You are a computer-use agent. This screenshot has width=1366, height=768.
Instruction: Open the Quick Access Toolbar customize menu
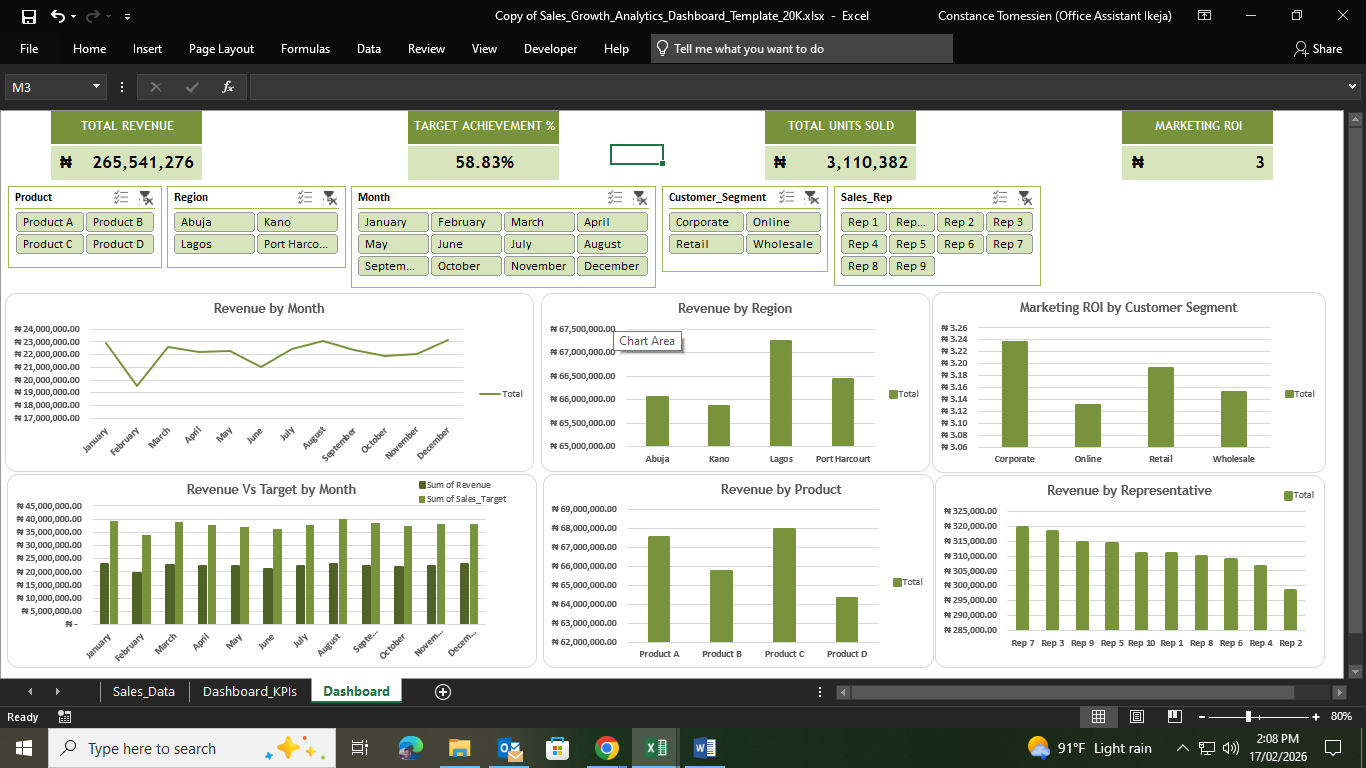coord(126,16)
